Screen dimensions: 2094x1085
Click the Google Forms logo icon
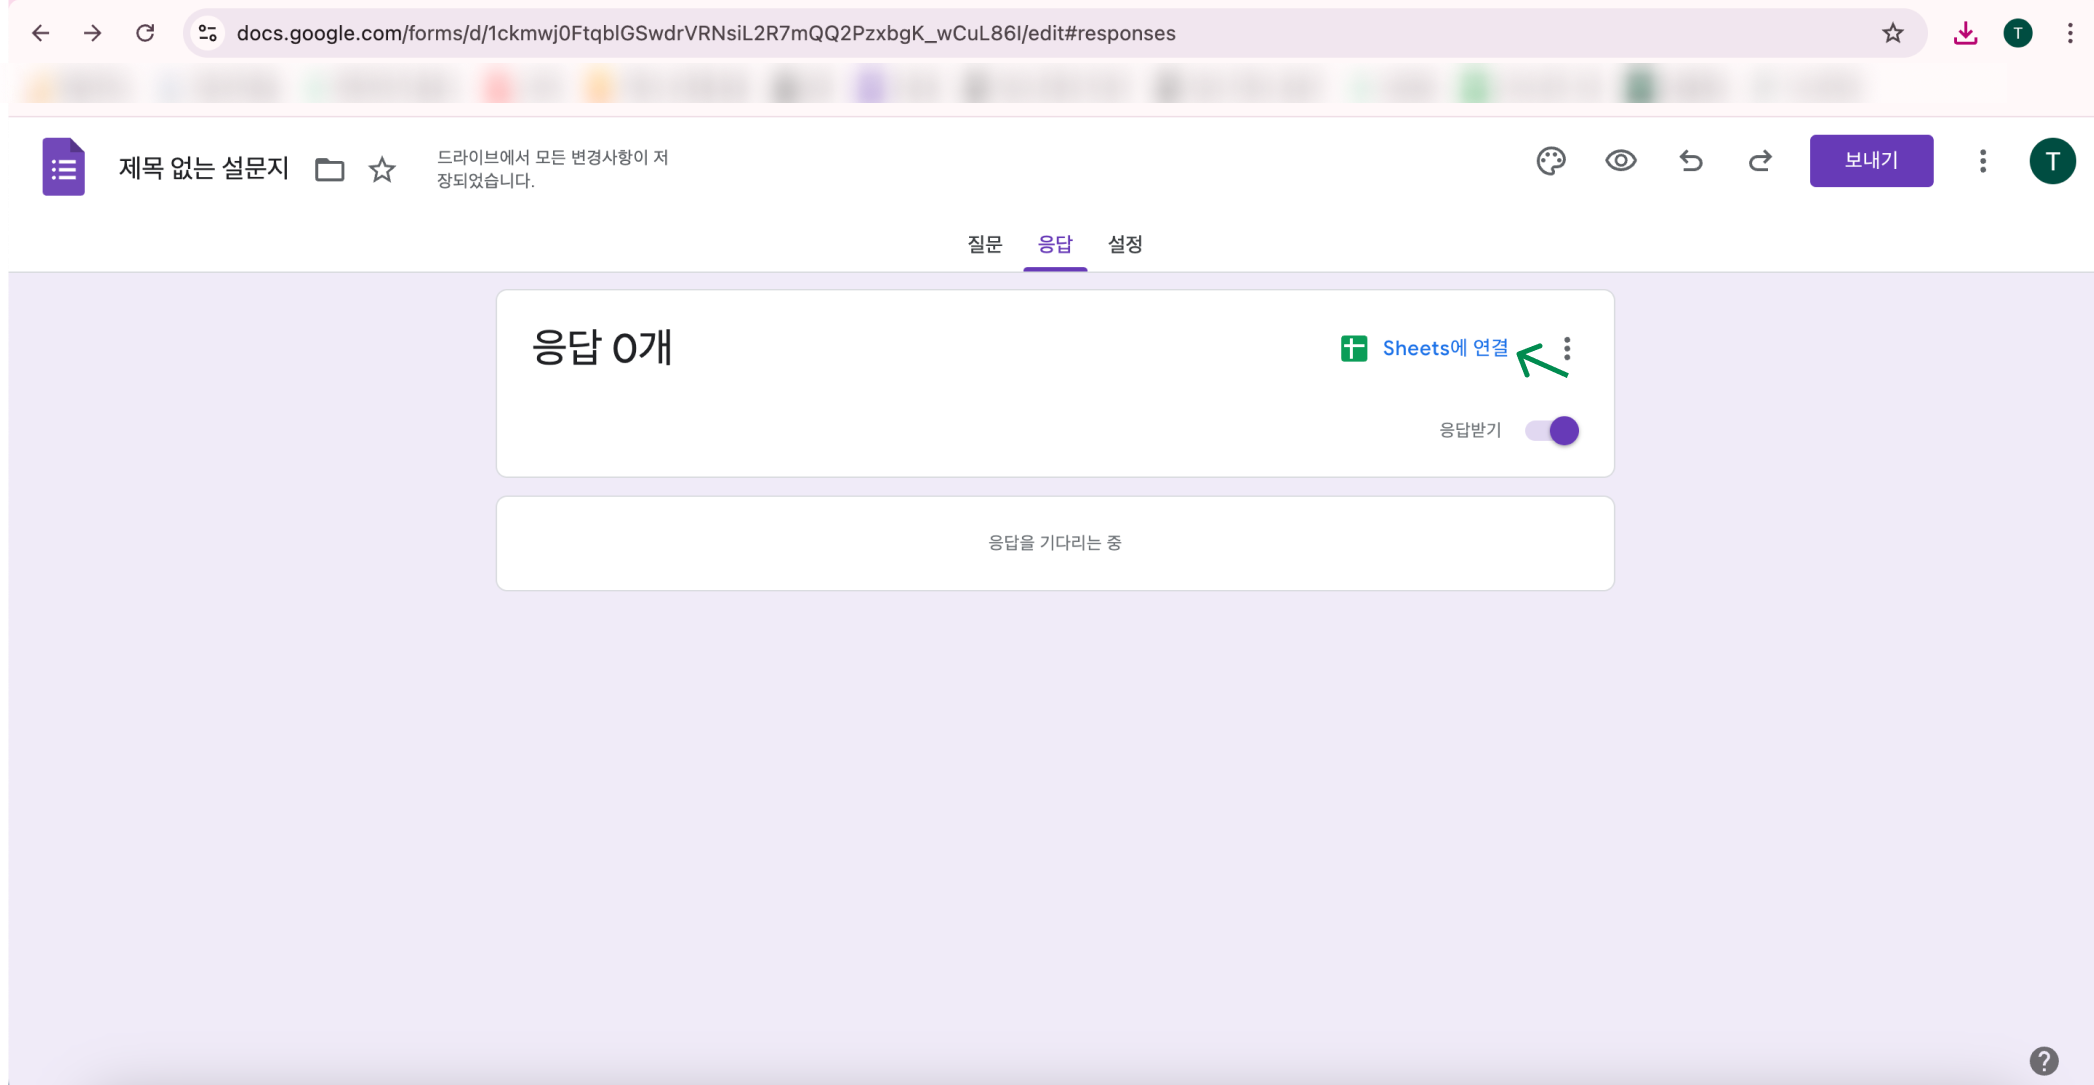pos(62,166)
